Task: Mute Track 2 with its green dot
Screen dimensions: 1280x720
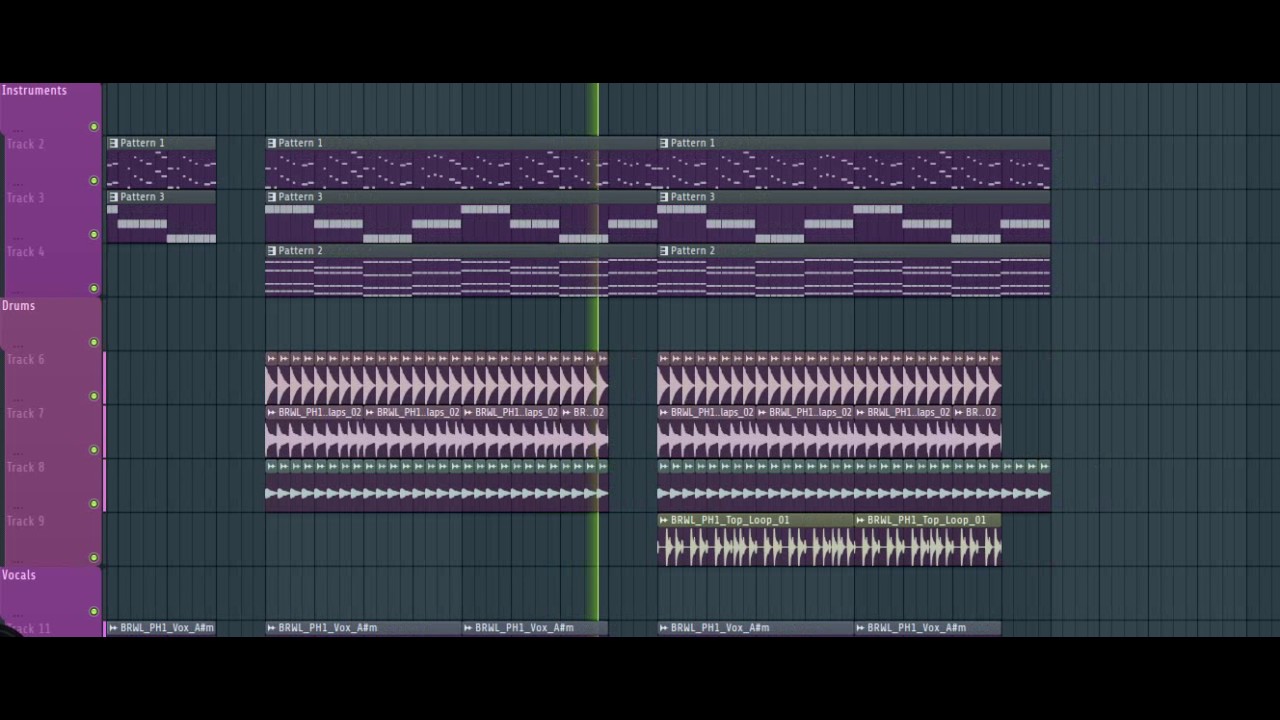Action: (94, 181)
